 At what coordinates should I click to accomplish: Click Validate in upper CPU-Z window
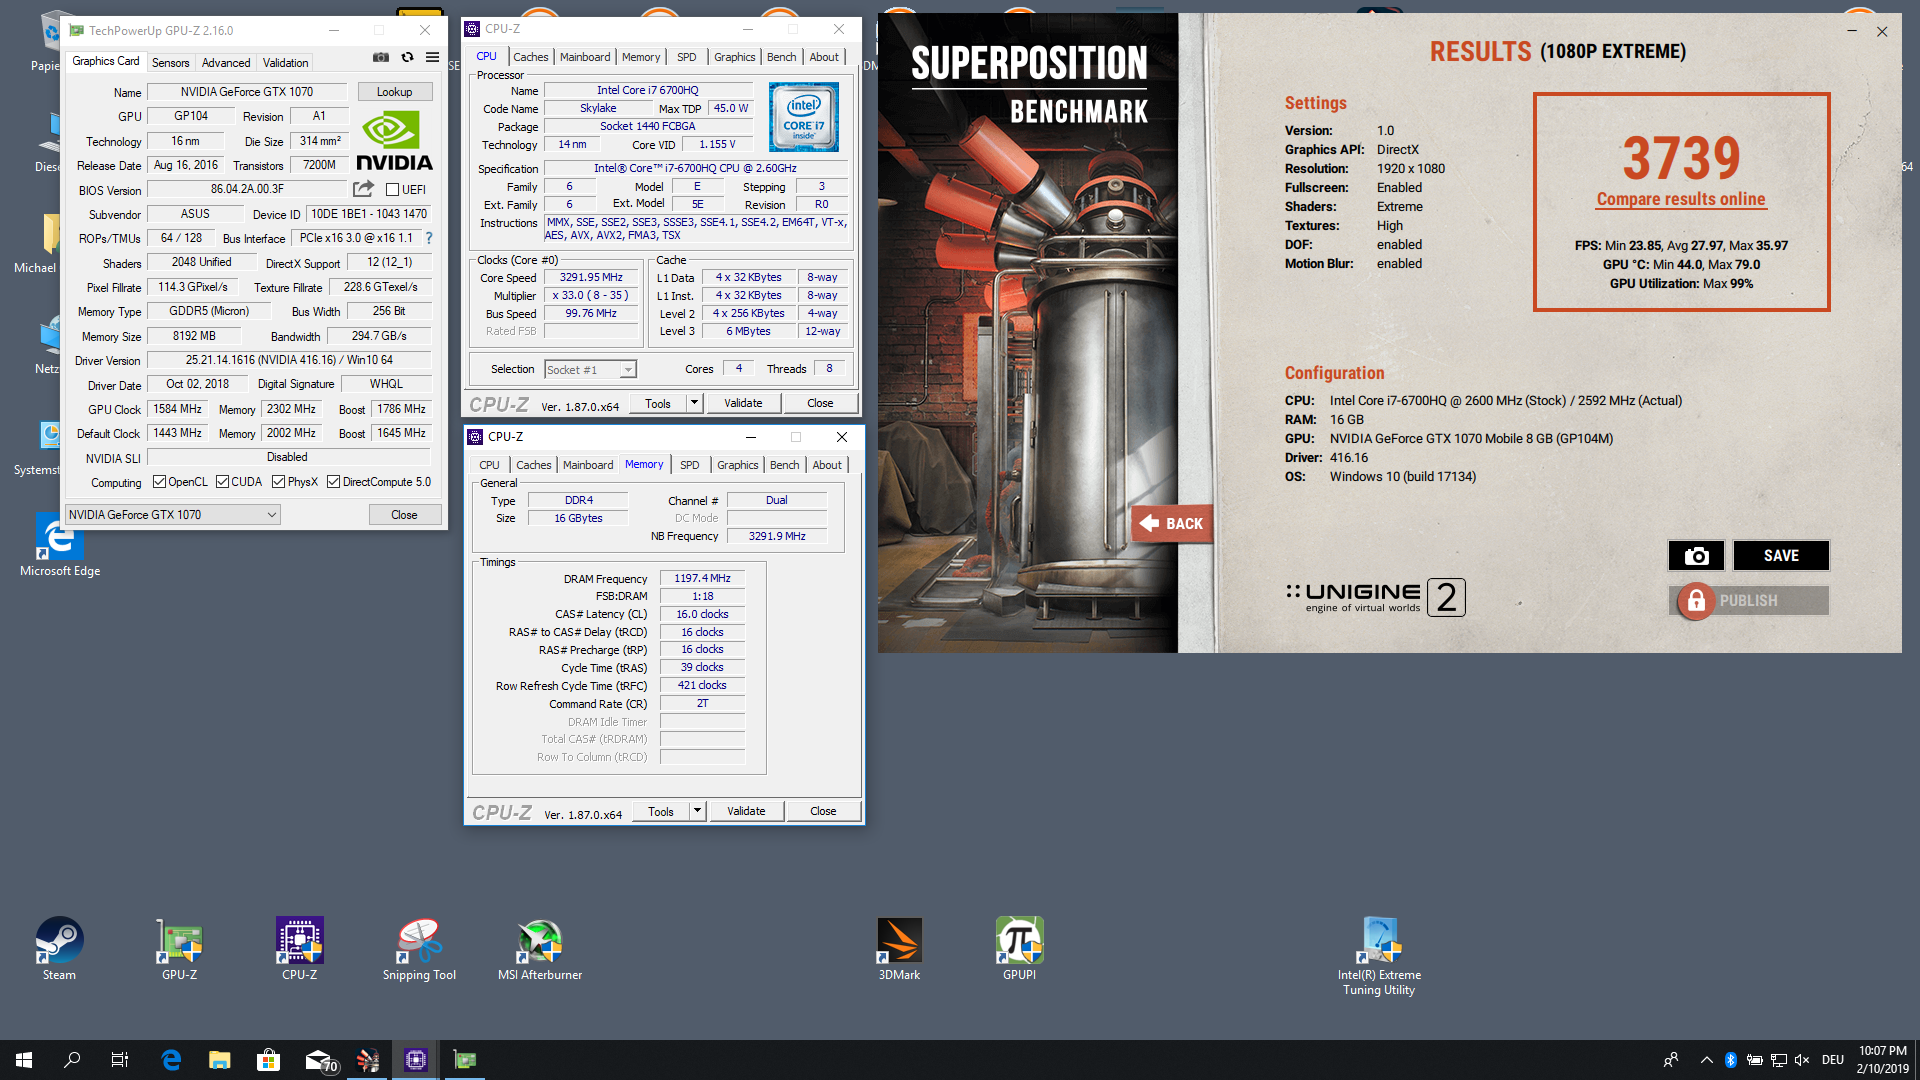click(743, 403)
